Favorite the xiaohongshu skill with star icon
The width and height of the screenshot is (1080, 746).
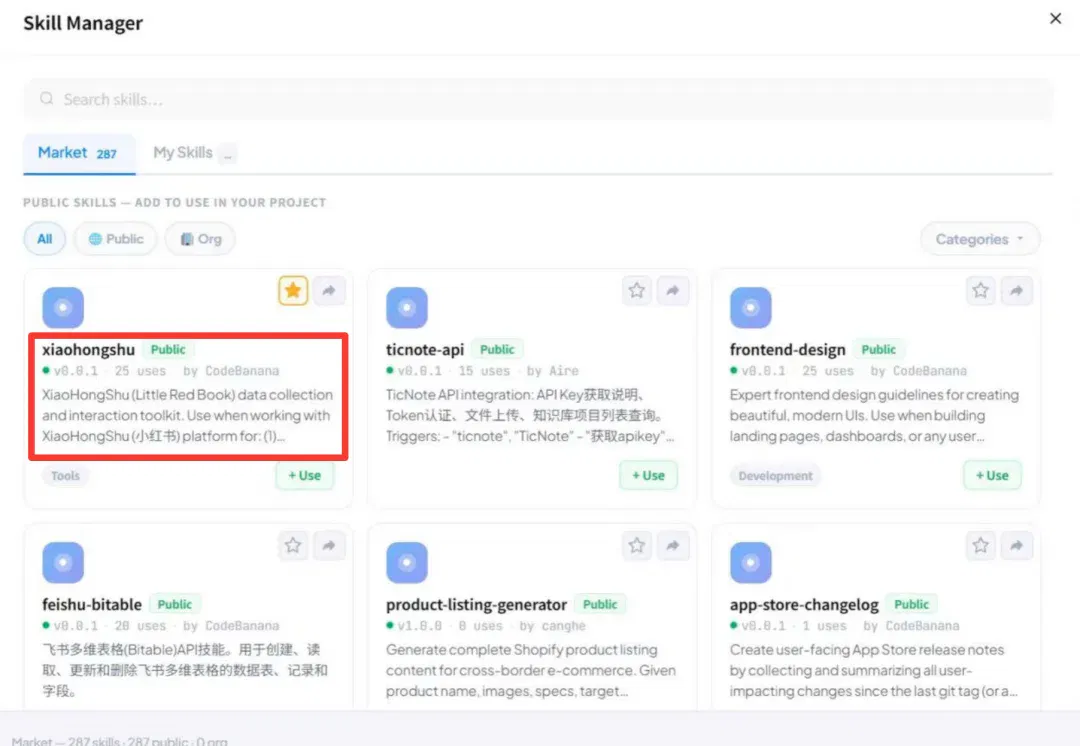(x=293, y=290)
